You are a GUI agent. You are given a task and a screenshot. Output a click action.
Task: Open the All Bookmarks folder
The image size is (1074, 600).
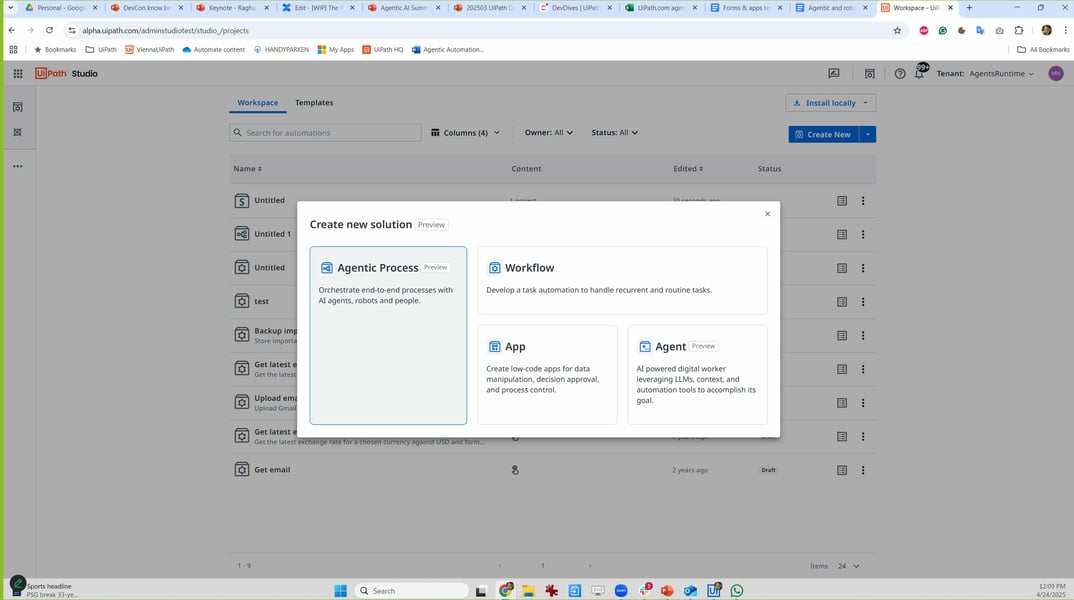coord(1042,49)
